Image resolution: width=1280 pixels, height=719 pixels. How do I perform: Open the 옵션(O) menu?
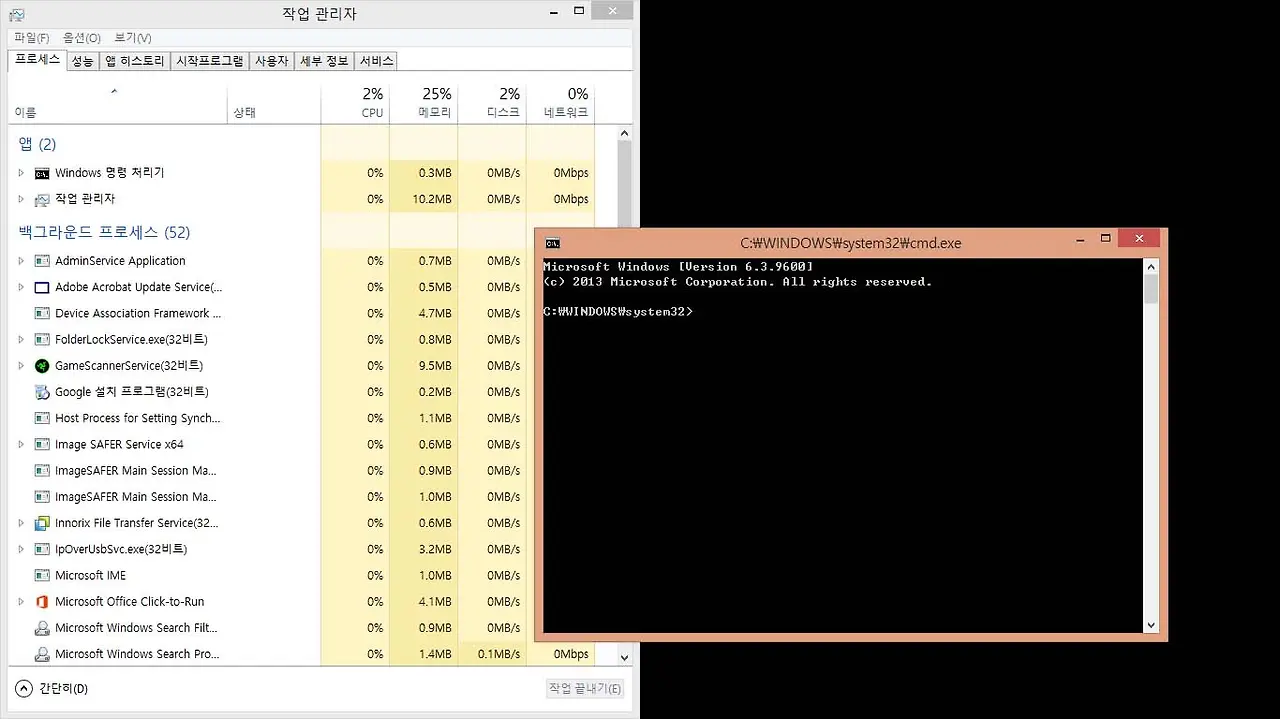(82, 38)
